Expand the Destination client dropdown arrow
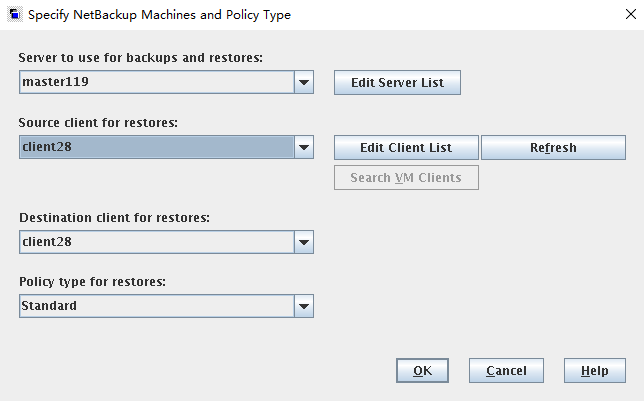This screenshot has width=644, height=401. coord(304,242)
